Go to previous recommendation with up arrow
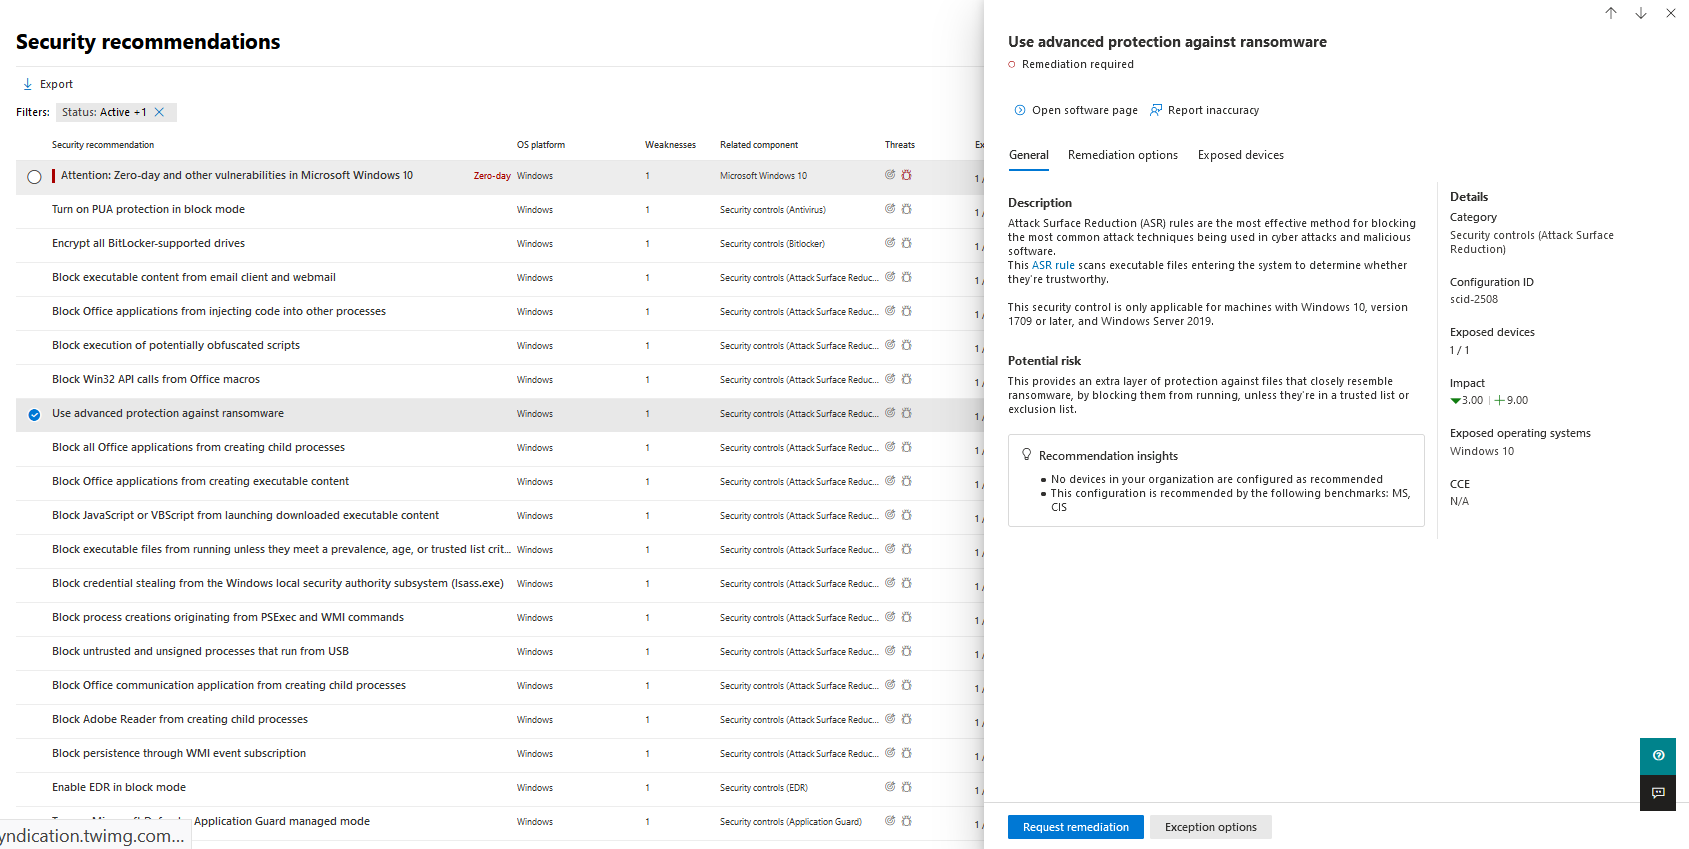Viewport: 1689px width, 849px height. click(1611, 13)
